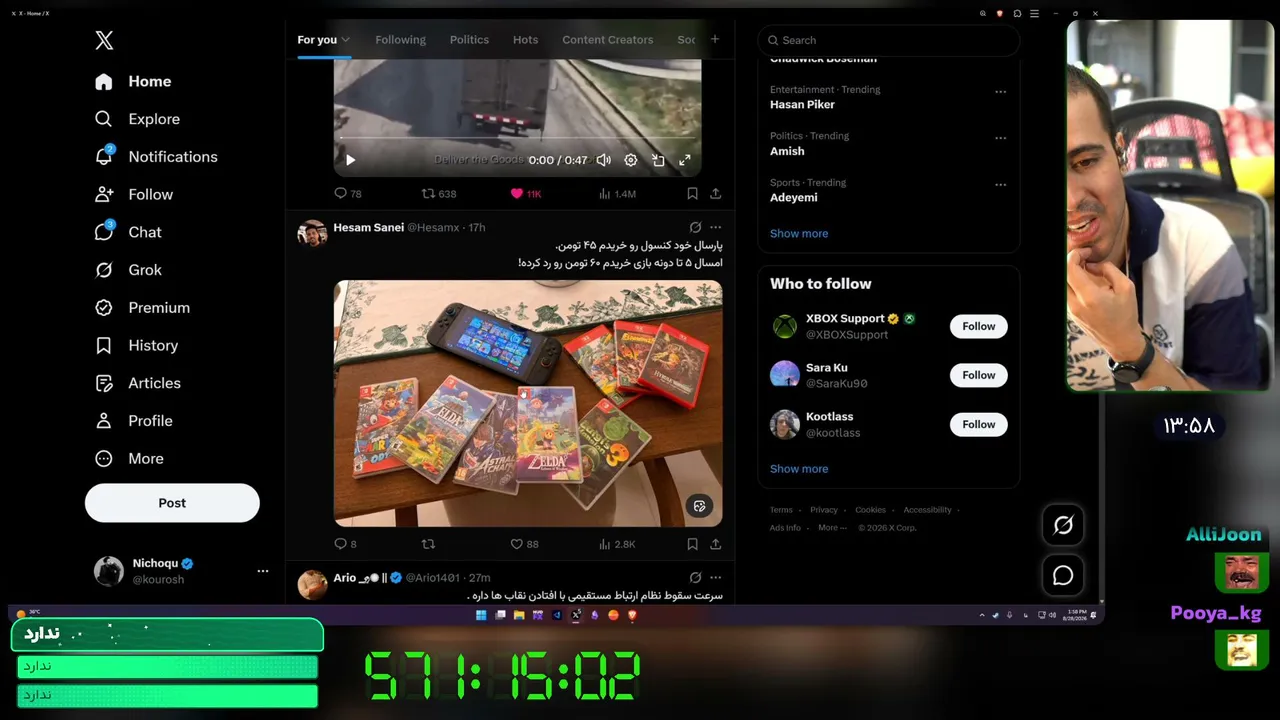The image size is (1280, 720).
Task: Show more accounts to follow
Action: click(x=799, y=469)
